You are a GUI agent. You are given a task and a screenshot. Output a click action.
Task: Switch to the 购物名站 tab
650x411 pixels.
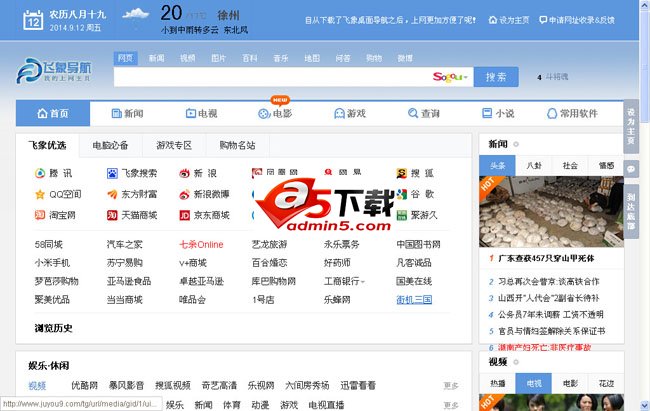[237, 145]
